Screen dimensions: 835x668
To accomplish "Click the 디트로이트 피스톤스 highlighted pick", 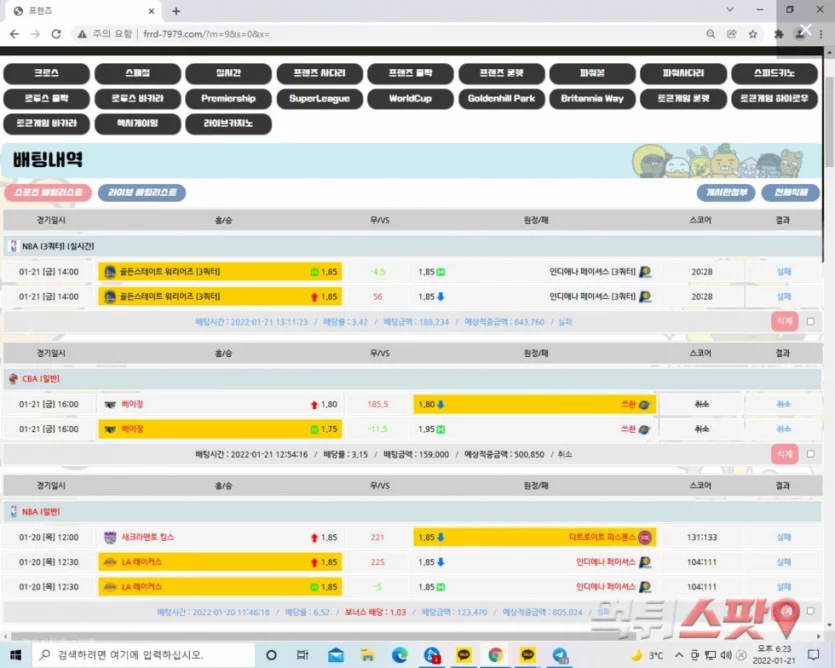I will click(535, 537).
